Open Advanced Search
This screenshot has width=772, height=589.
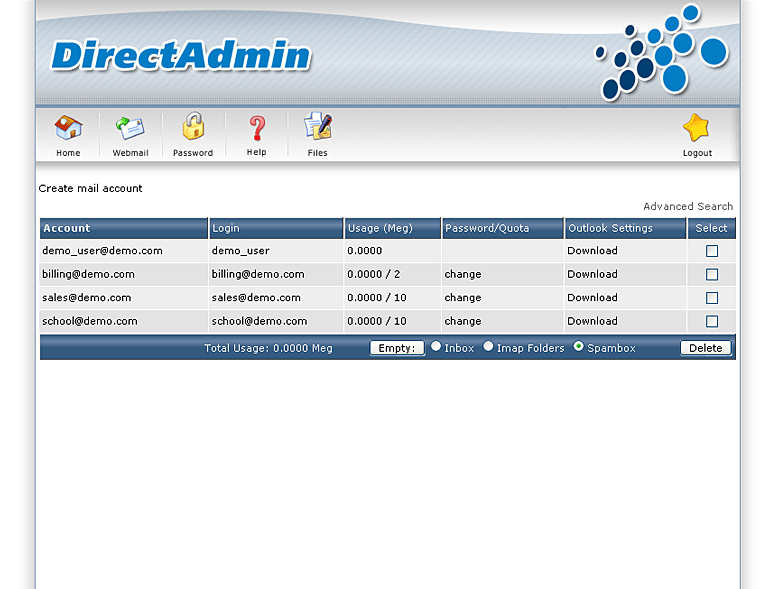click(x=687, y=206)
